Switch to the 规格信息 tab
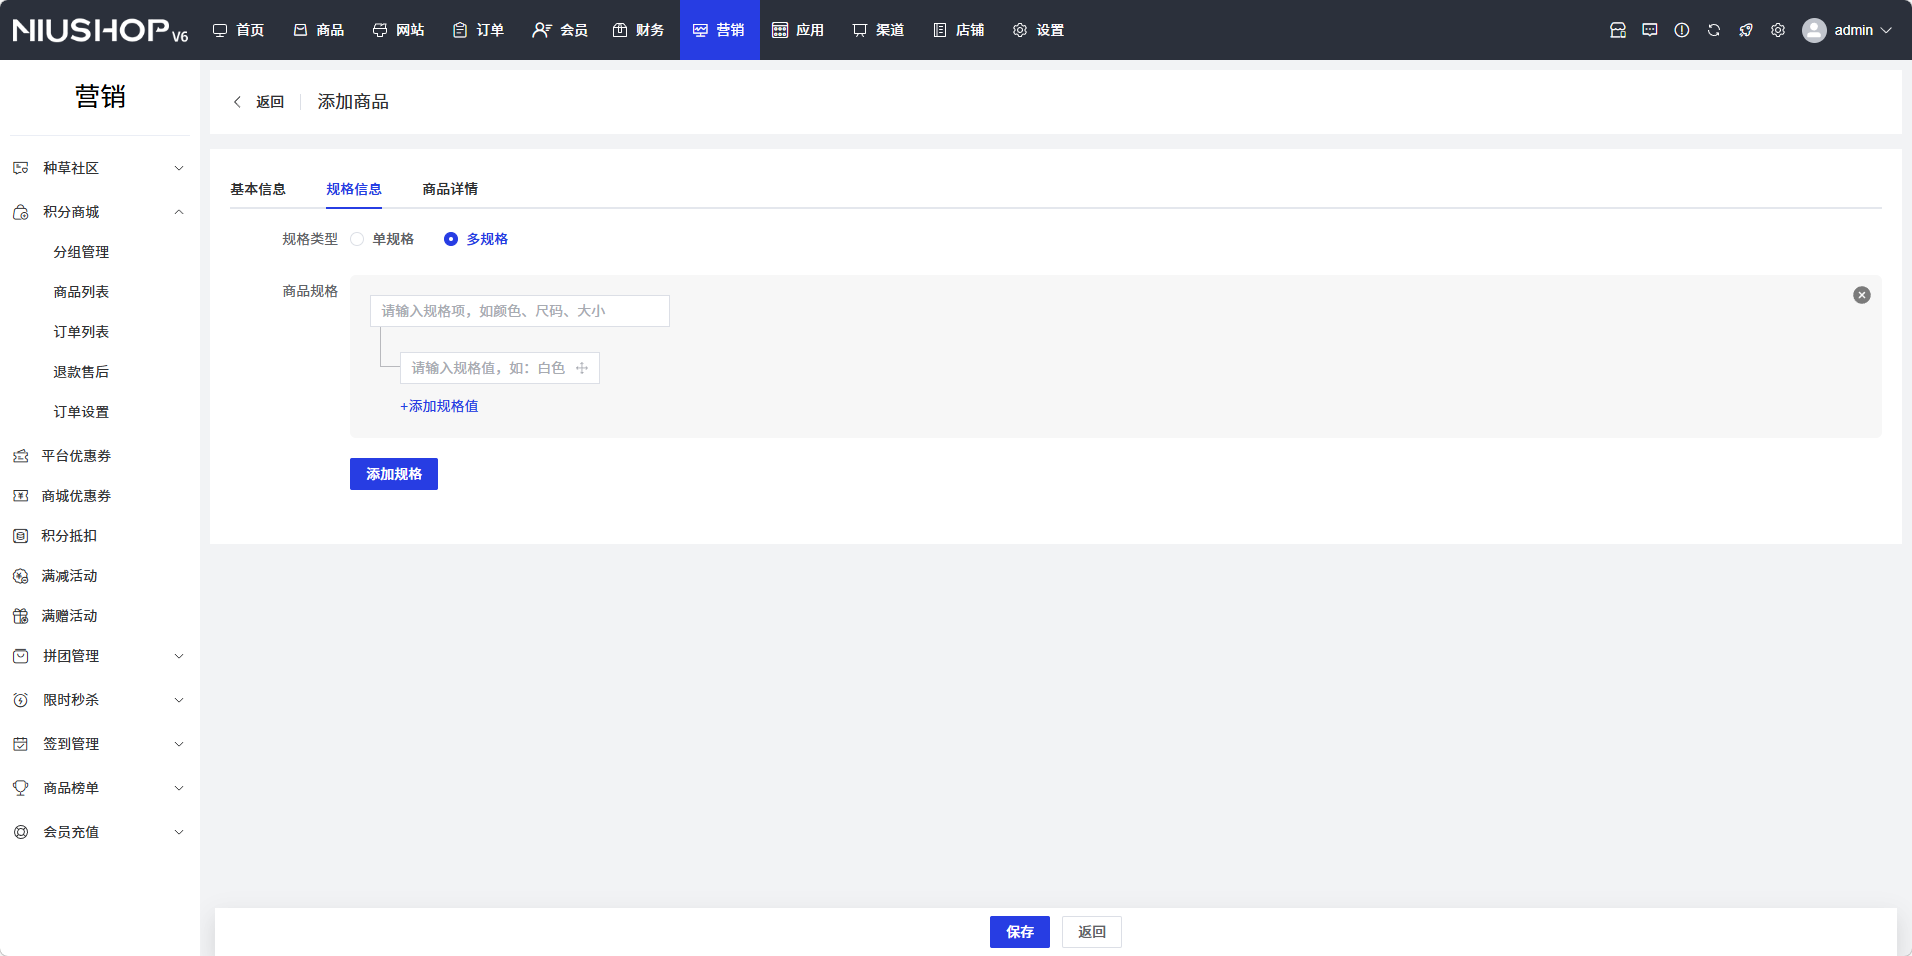Viewport: 1912px width, 956px height. (354, 189)
